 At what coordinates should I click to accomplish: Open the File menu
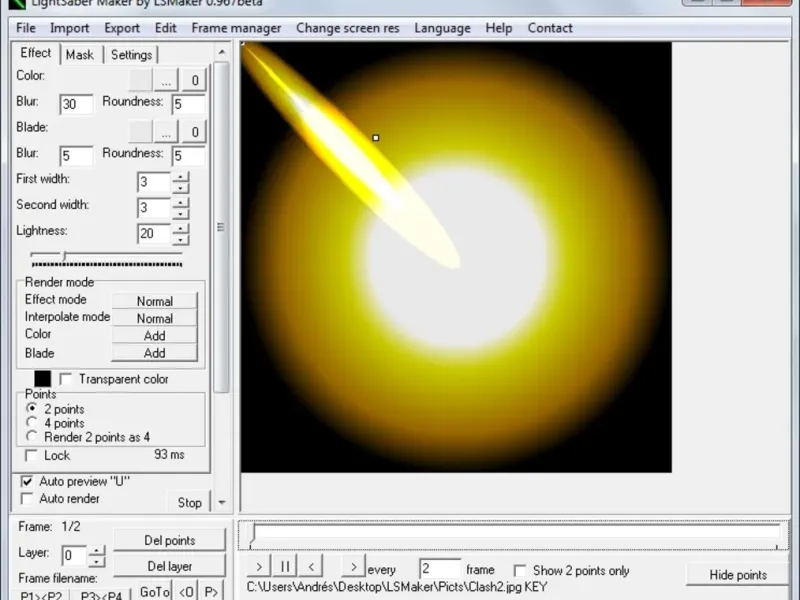(26, 28)
